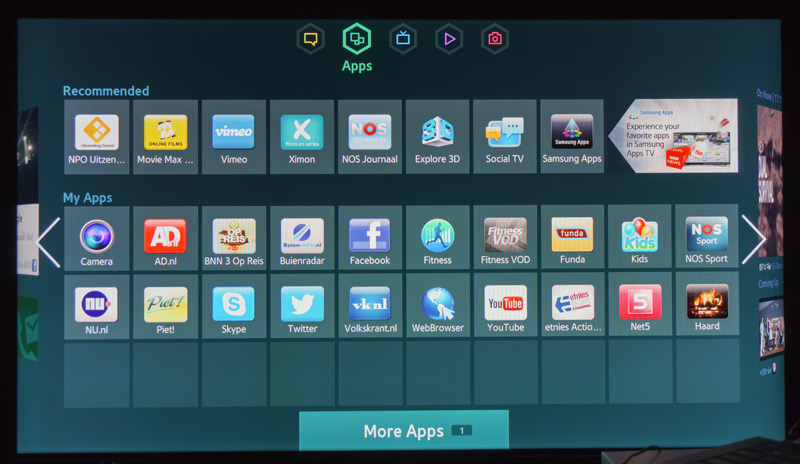Open the Volkskrant.nl app
This screenshot has height=464, width=800.
pos(370,306)
